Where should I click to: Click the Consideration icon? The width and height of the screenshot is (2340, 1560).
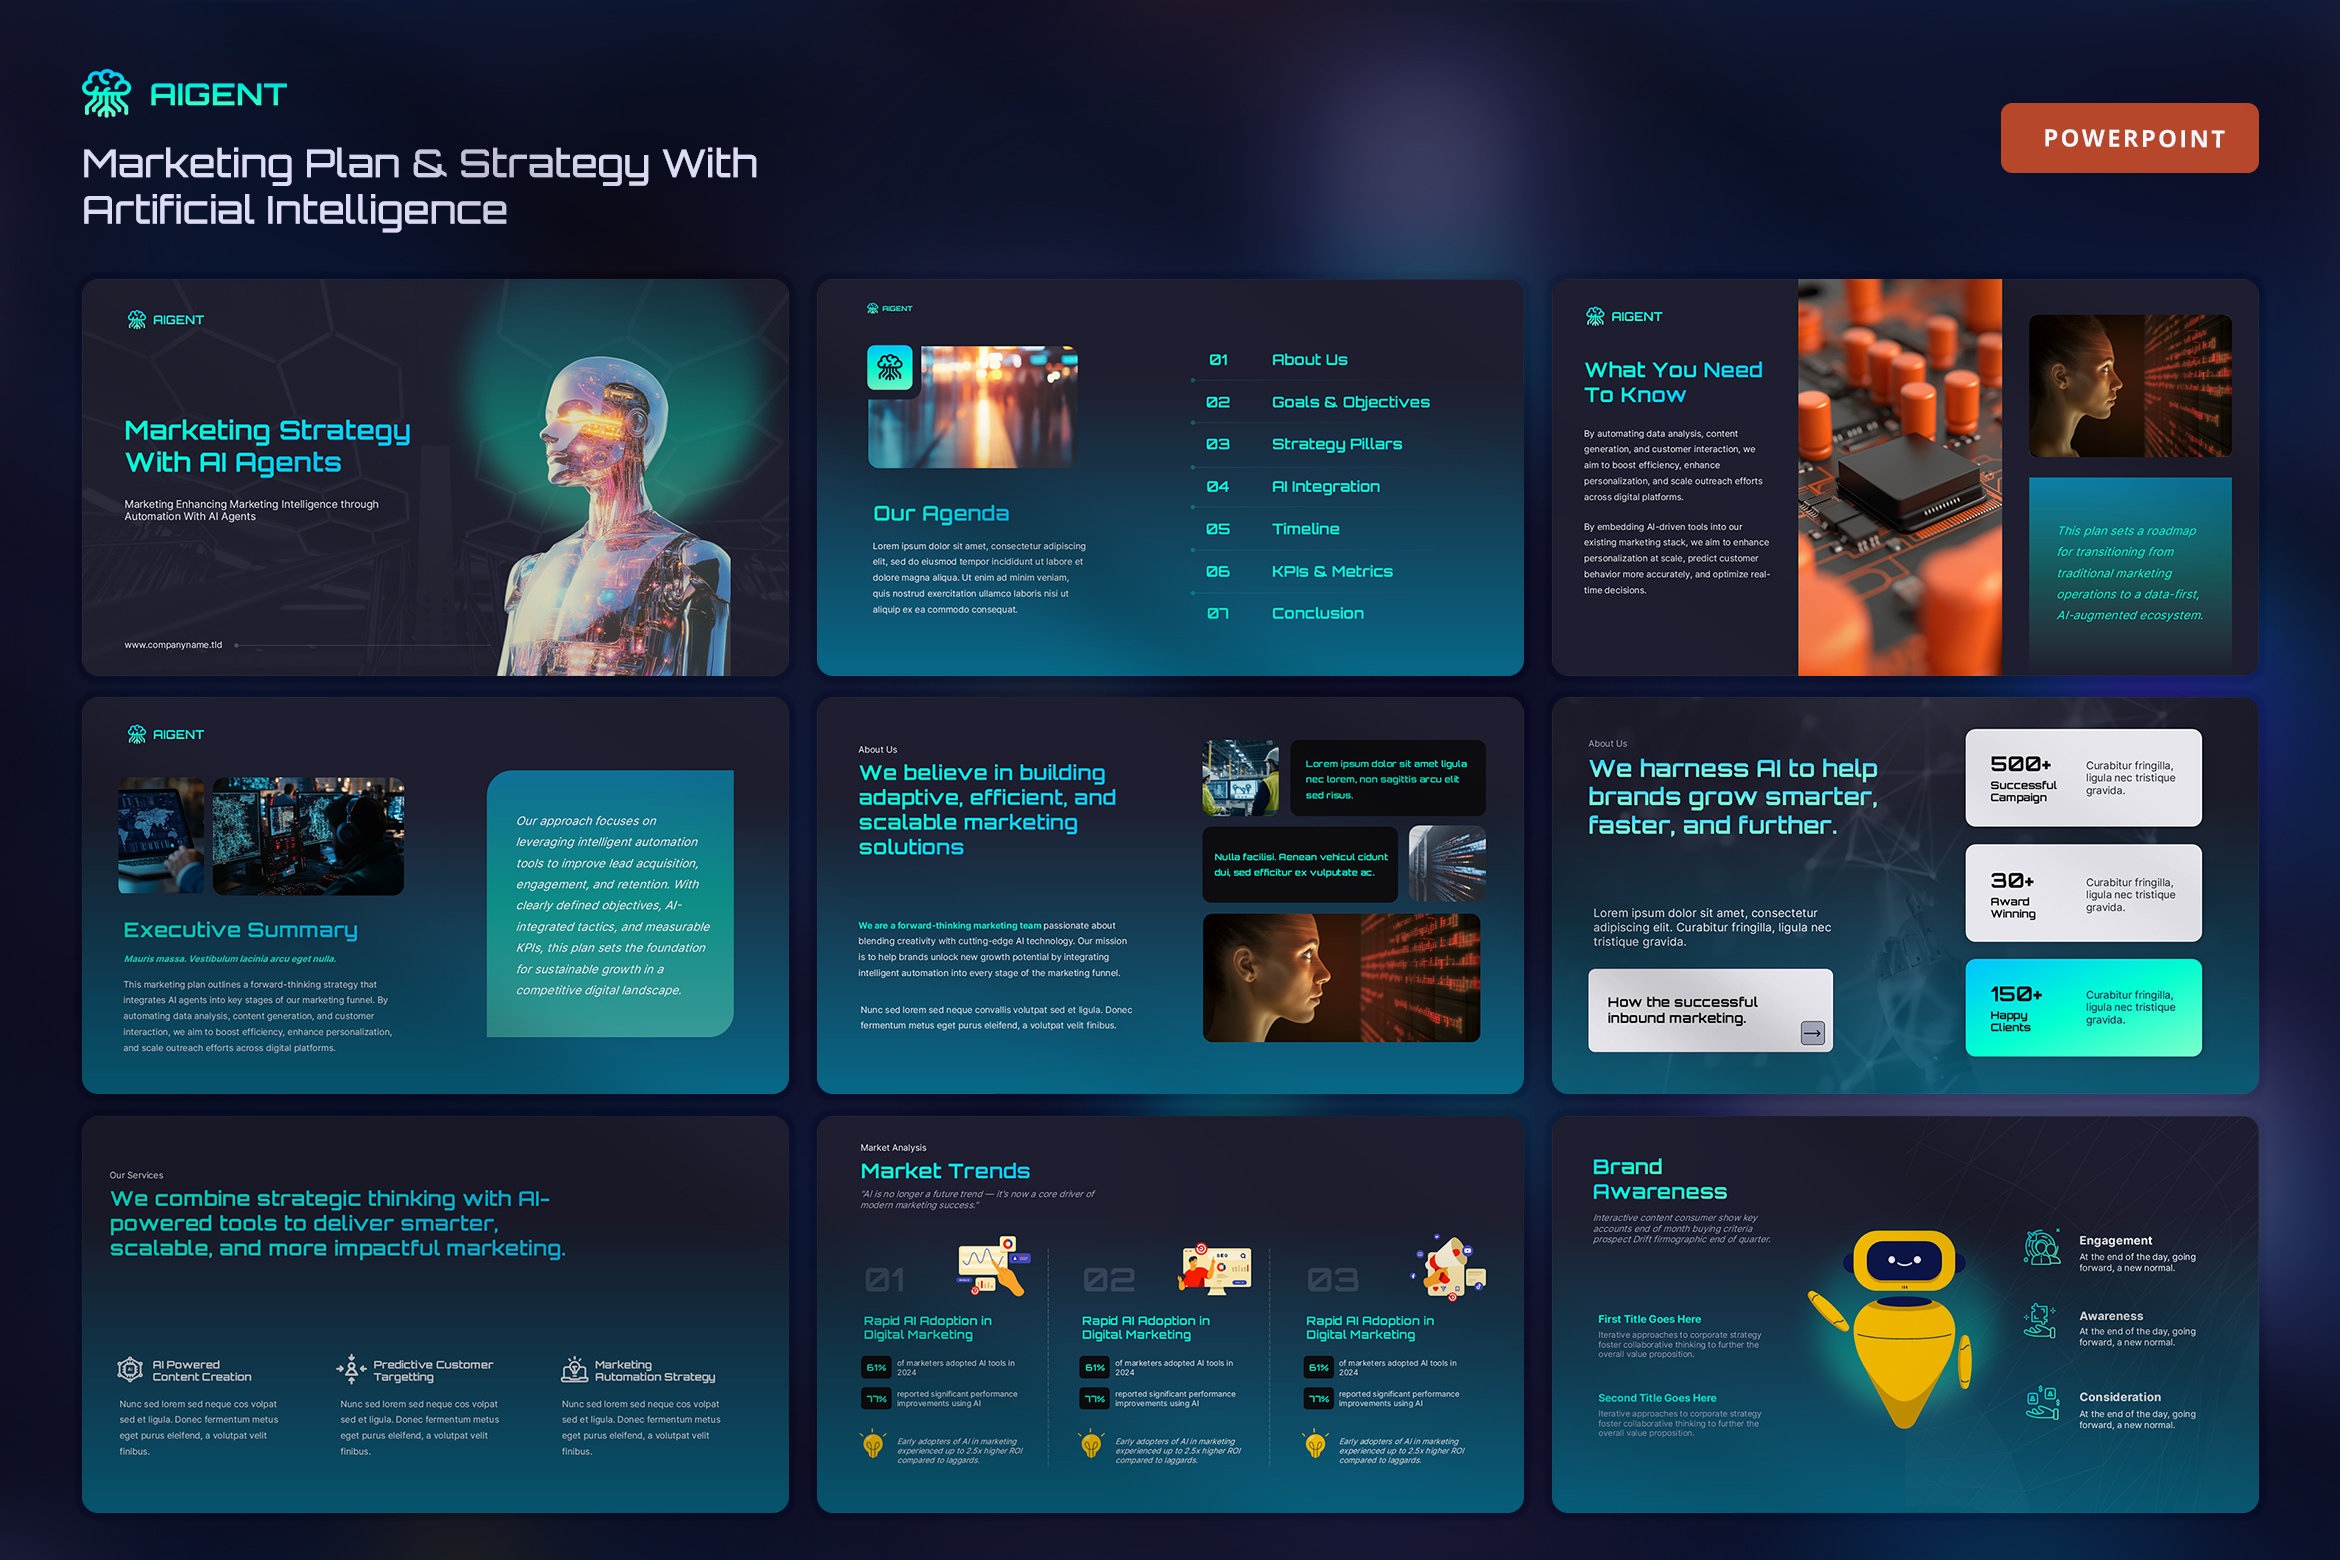tap(2042, 1403)
